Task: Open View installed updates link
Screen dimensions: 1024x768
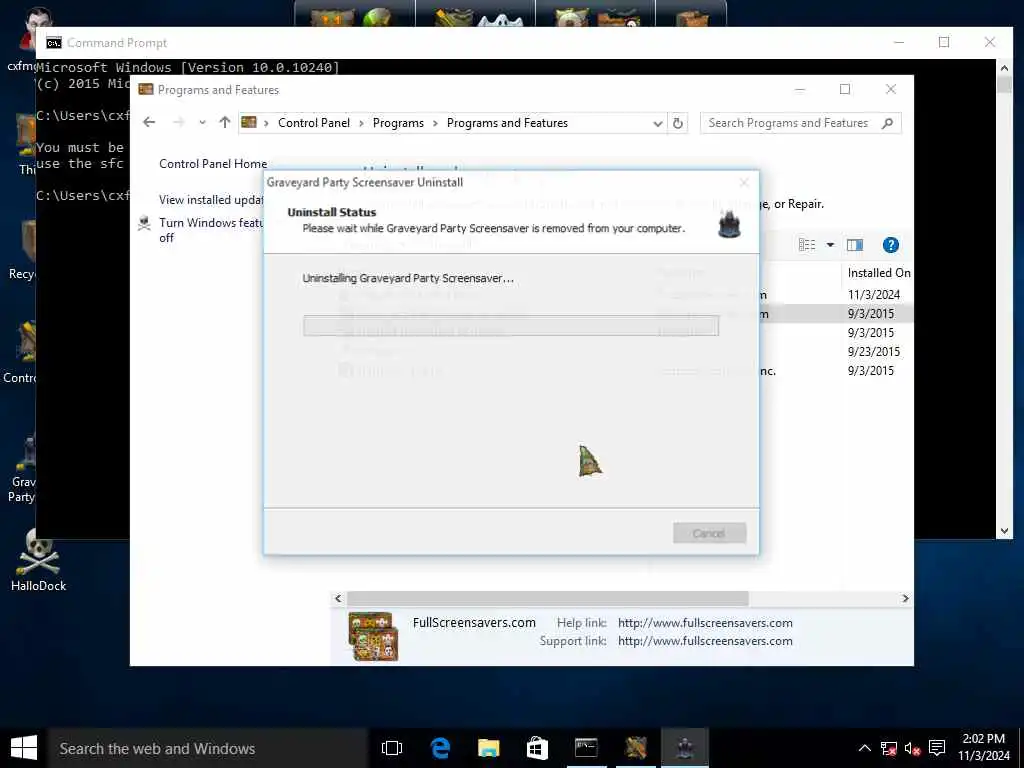Action: click(211, 200)
